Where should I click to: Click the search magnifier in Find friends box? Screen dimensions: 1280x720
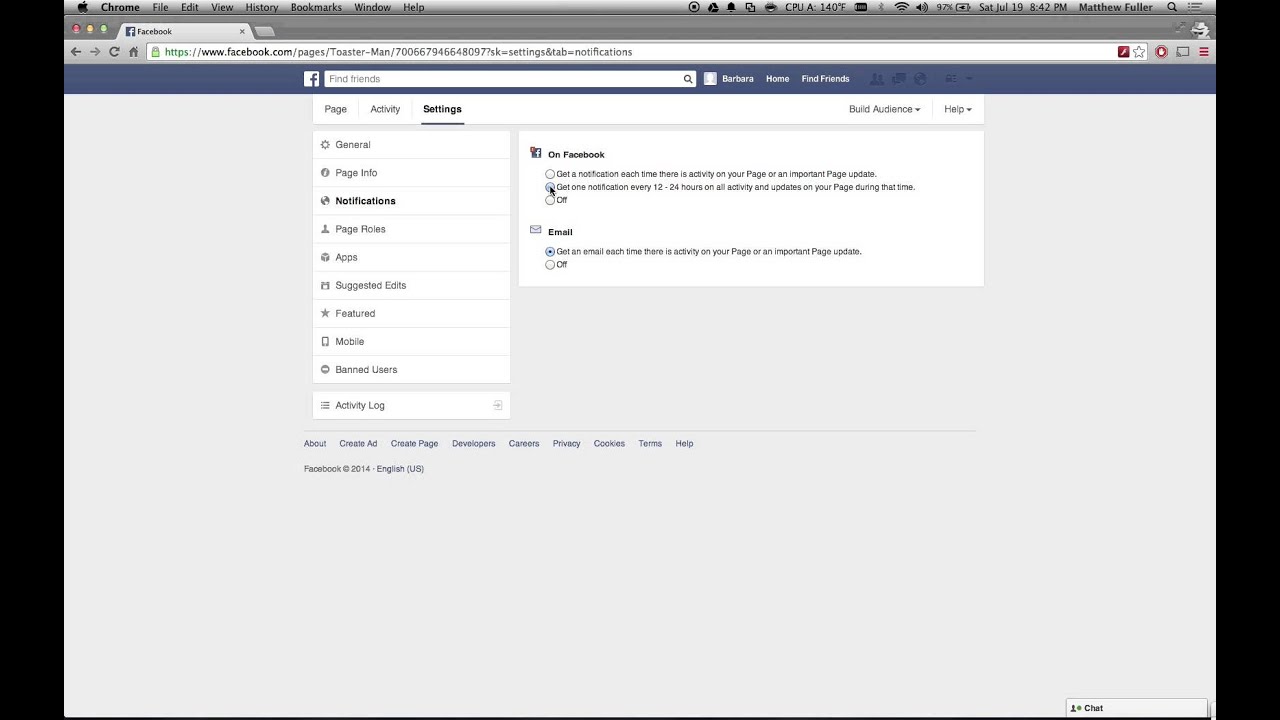pos(688,79)
